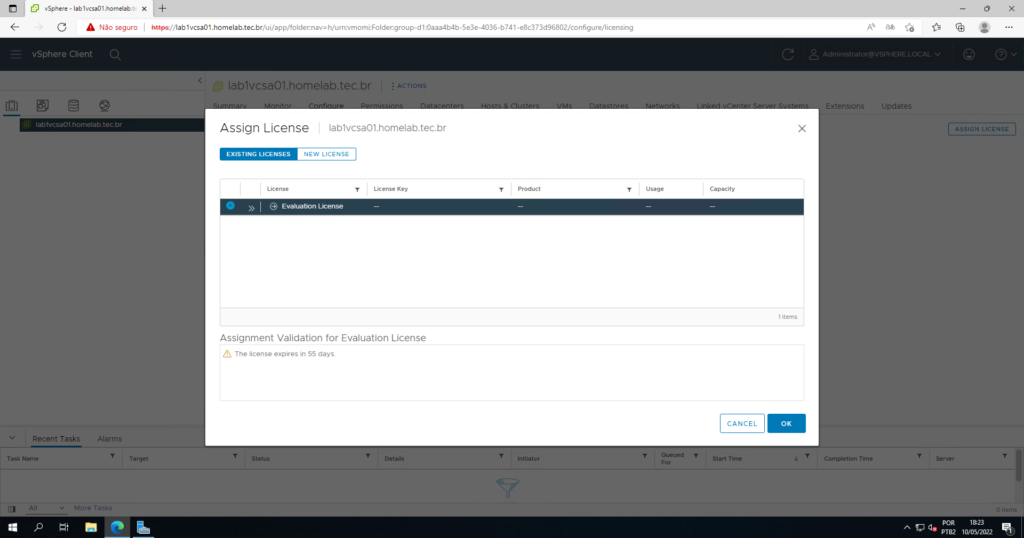Open the browser settings ellipsis menu
This screenshot has width=1024, height=538.
[1009, 27]
